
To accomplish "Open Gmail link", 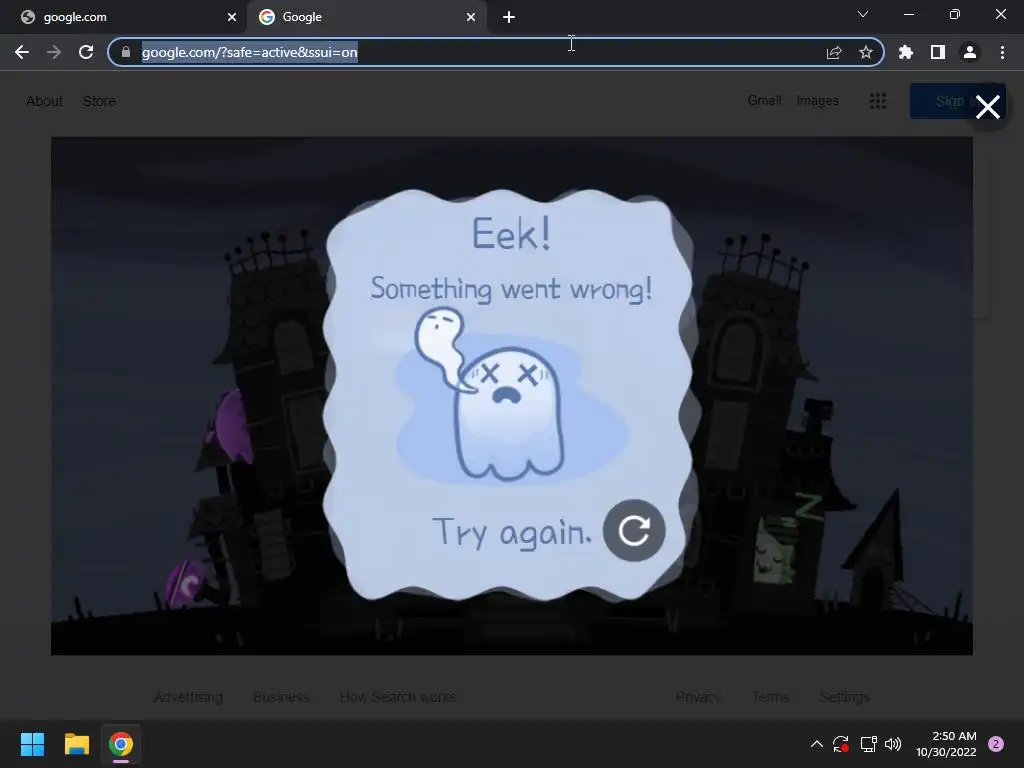I will [x=764, y=101].
